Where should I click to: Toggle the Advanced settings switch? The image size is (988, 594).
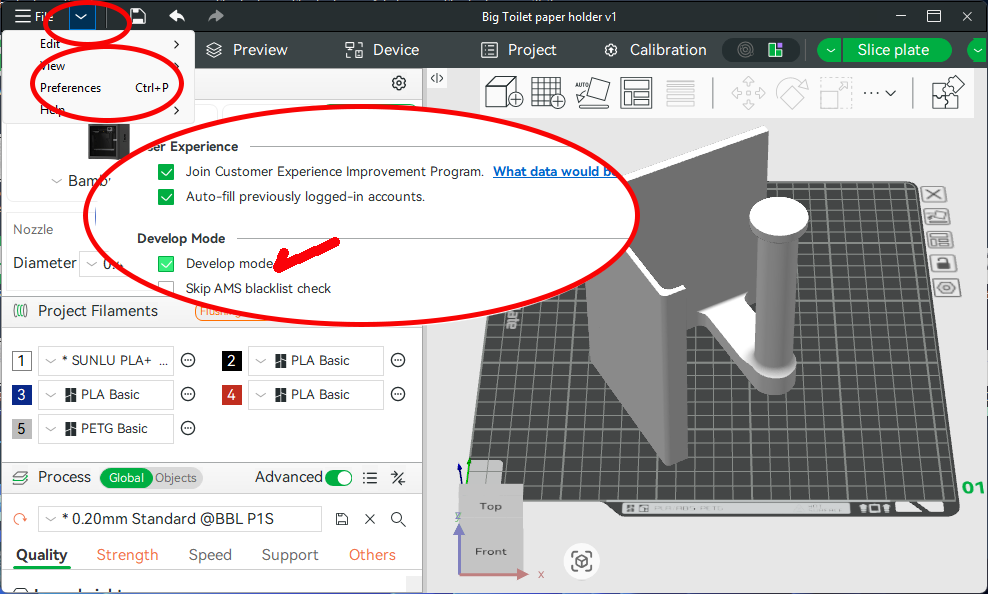339,478
